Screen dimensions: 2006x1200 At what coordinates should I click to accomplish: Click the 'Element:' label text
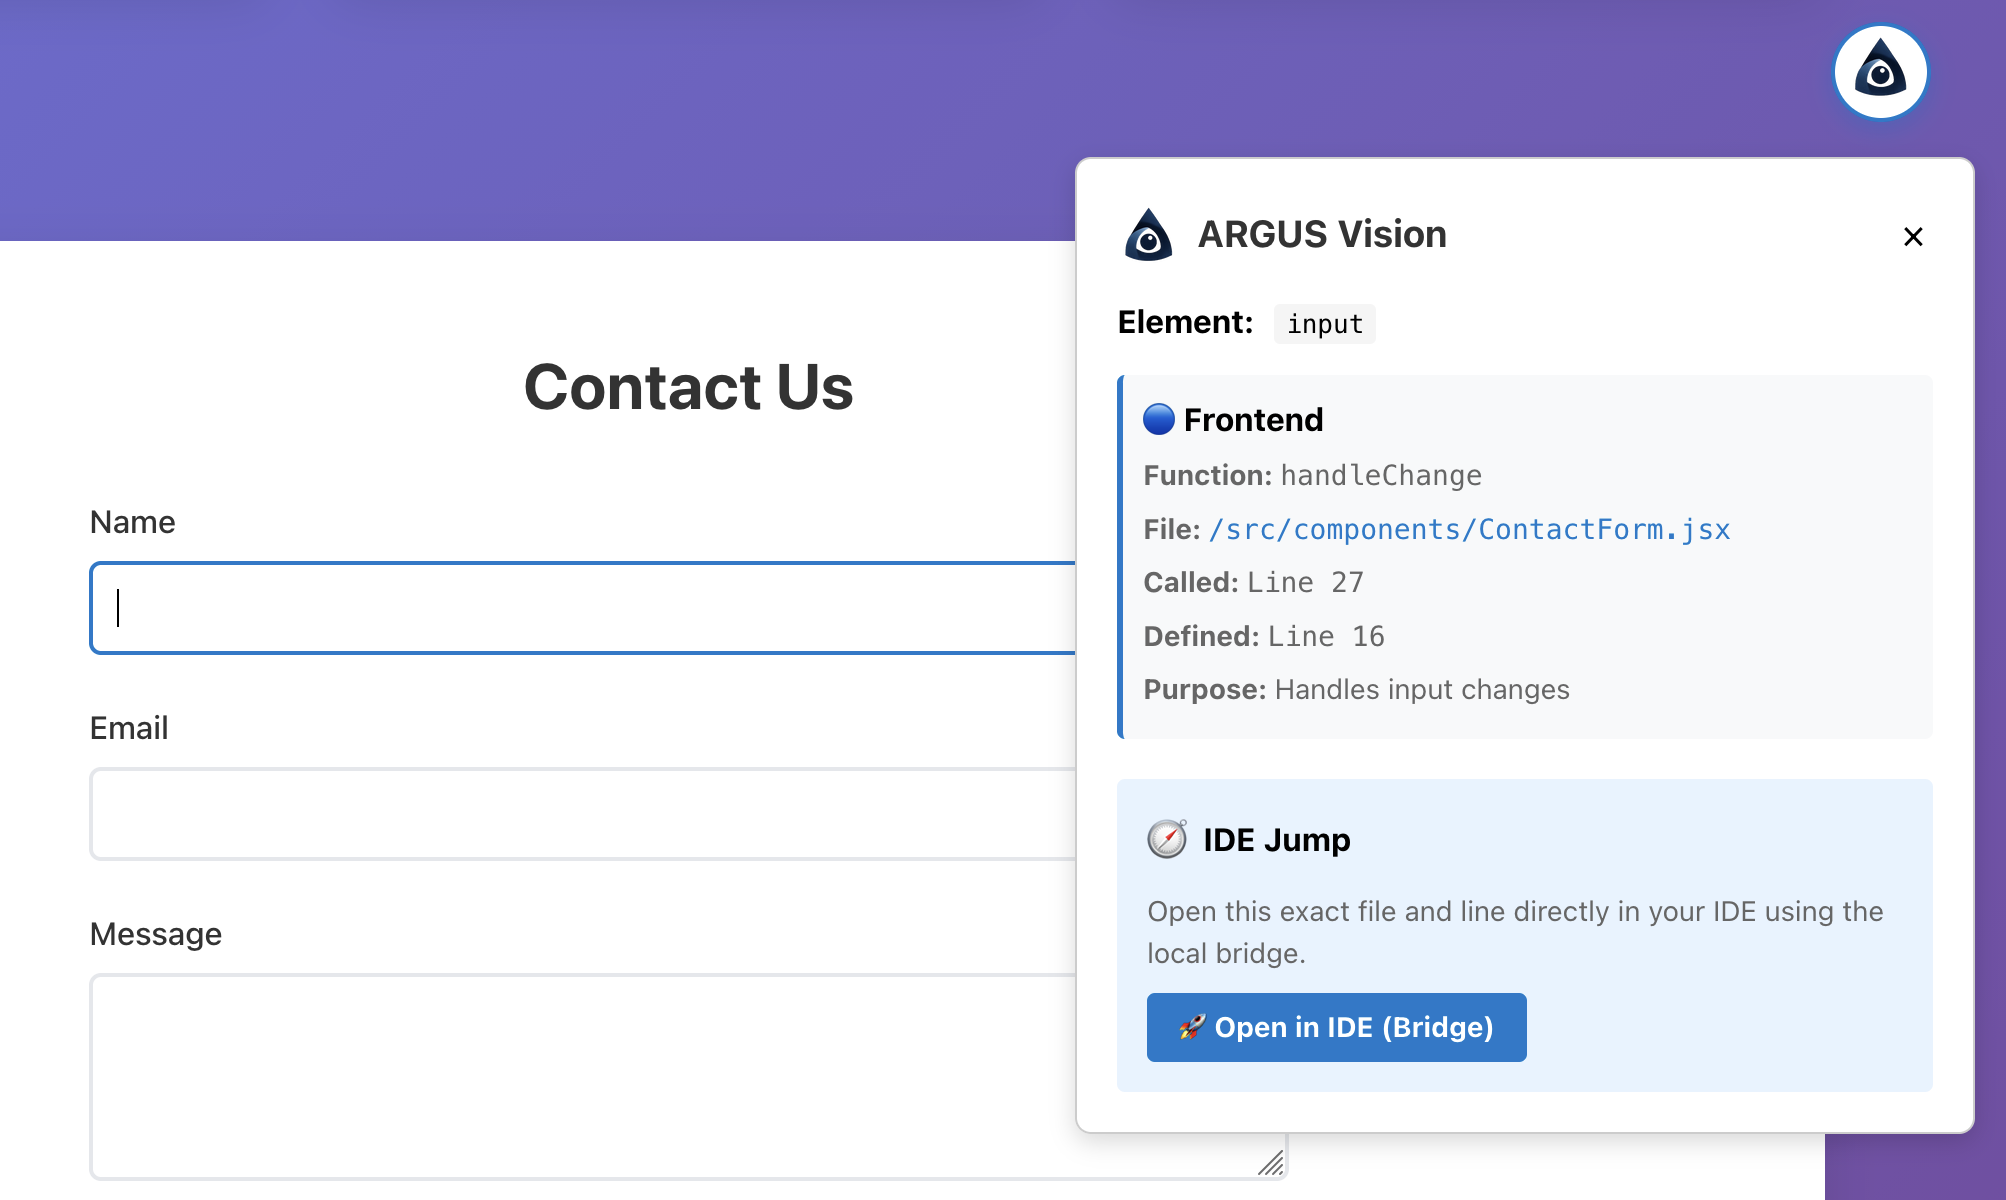[1185, 322]
